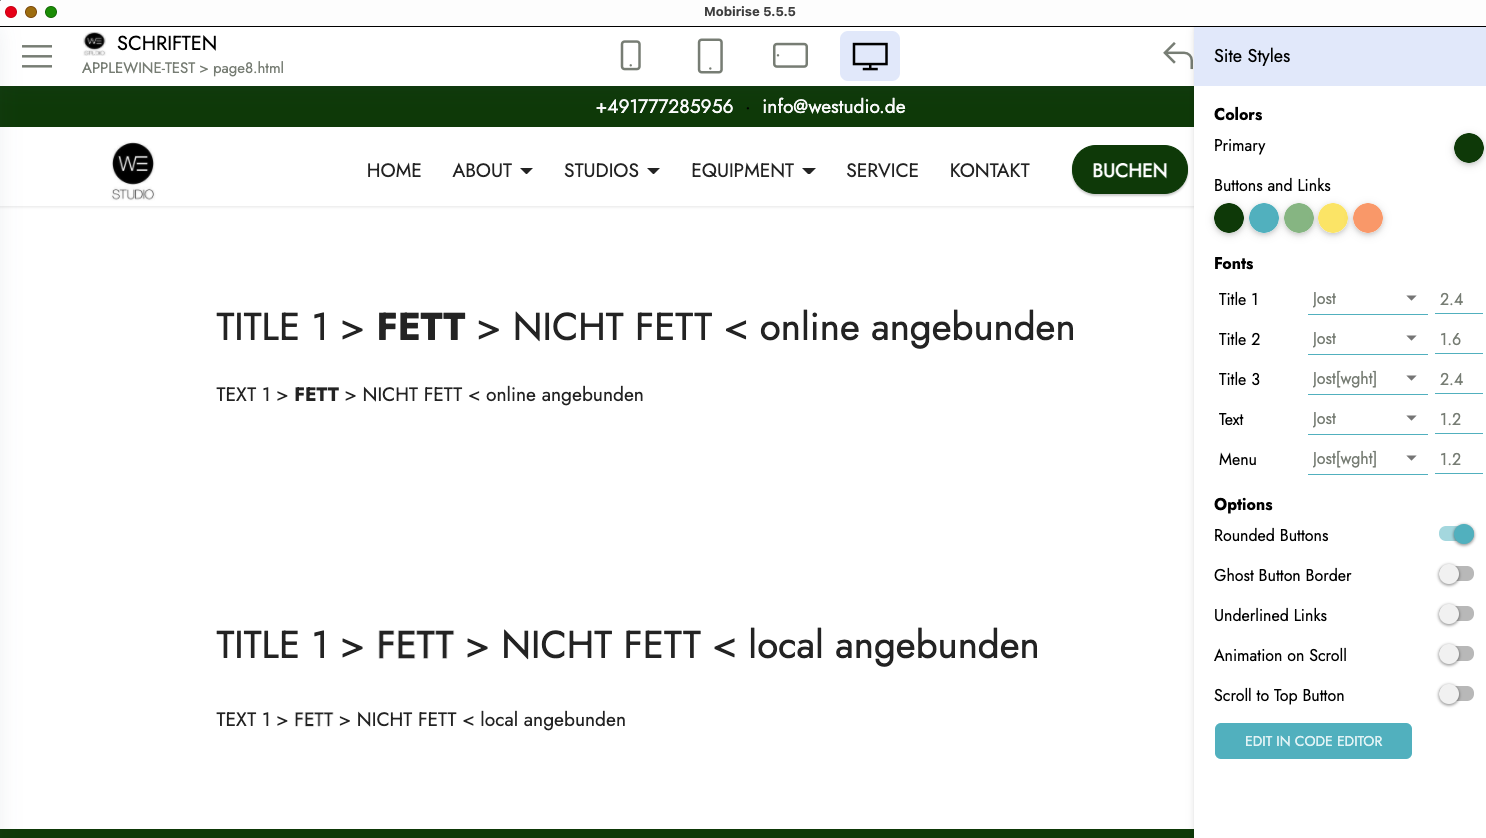The width and height of the screenshot is (1486, 838).
Task: Open the KONTAKT menu item
Action: pos(989,171)
